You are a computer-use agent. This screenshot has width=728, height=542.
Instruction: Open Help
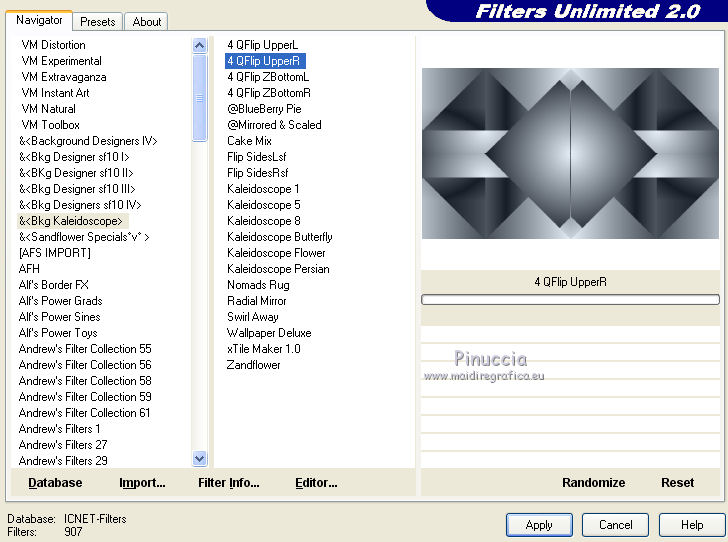coord(692,525)
